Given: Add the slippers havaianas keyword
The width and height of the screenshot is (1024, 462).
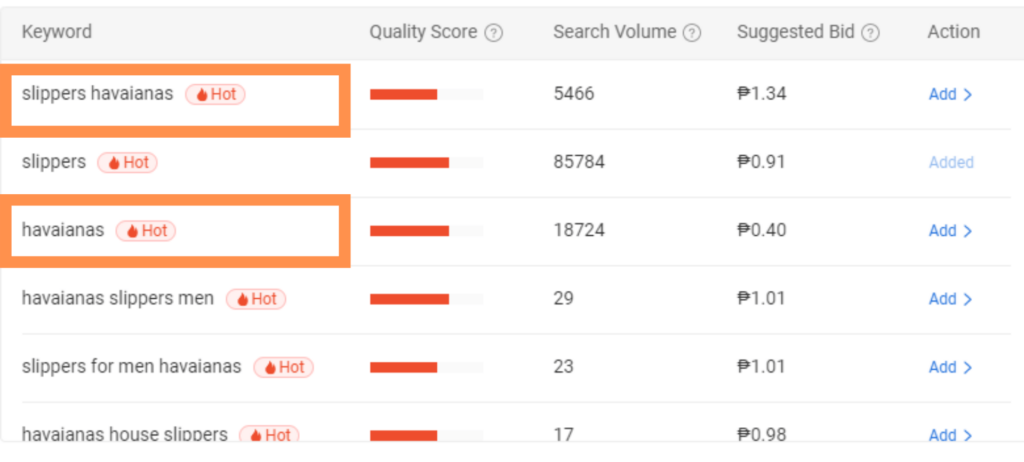Looking at the screenshot, I should click(x=950, y=95).
